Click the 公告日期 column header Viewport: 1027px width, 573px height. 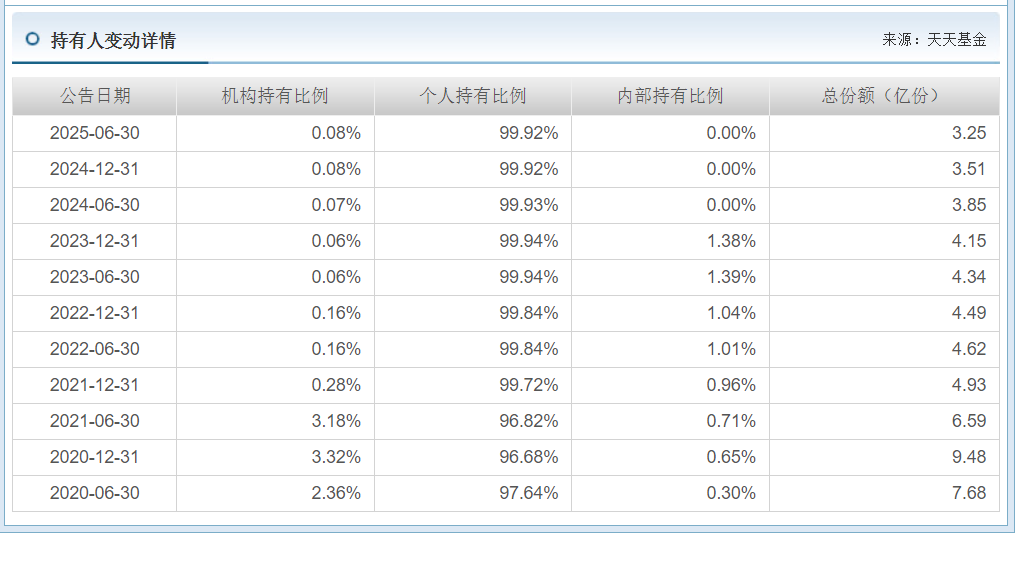(x=95, y=96)
